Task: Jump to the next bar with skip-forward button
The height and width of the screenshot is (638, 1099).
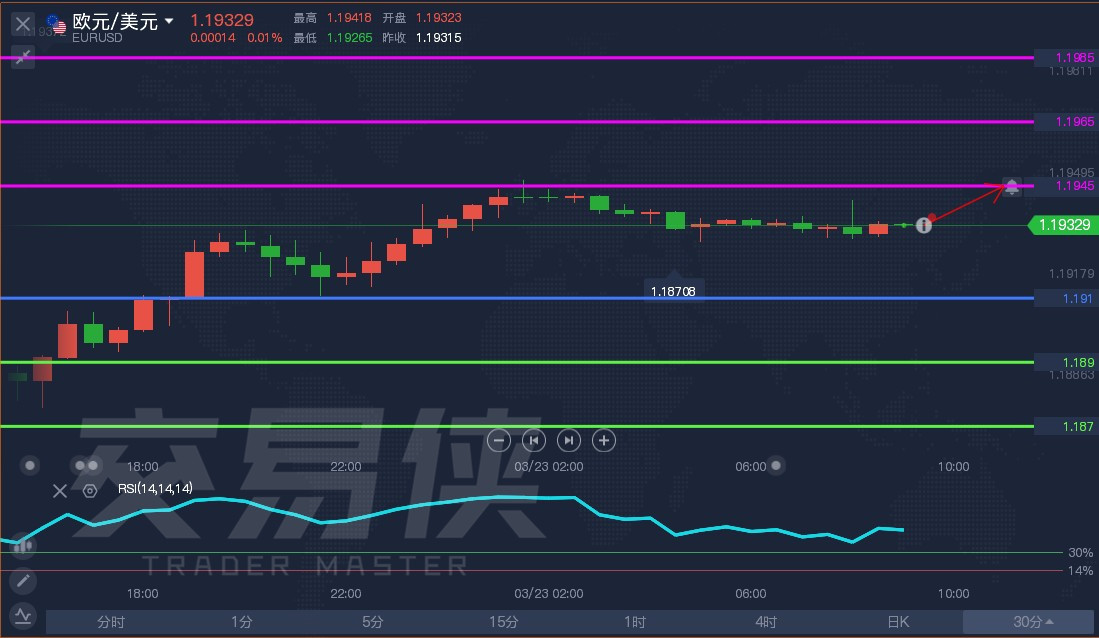Action: point(568,440)
